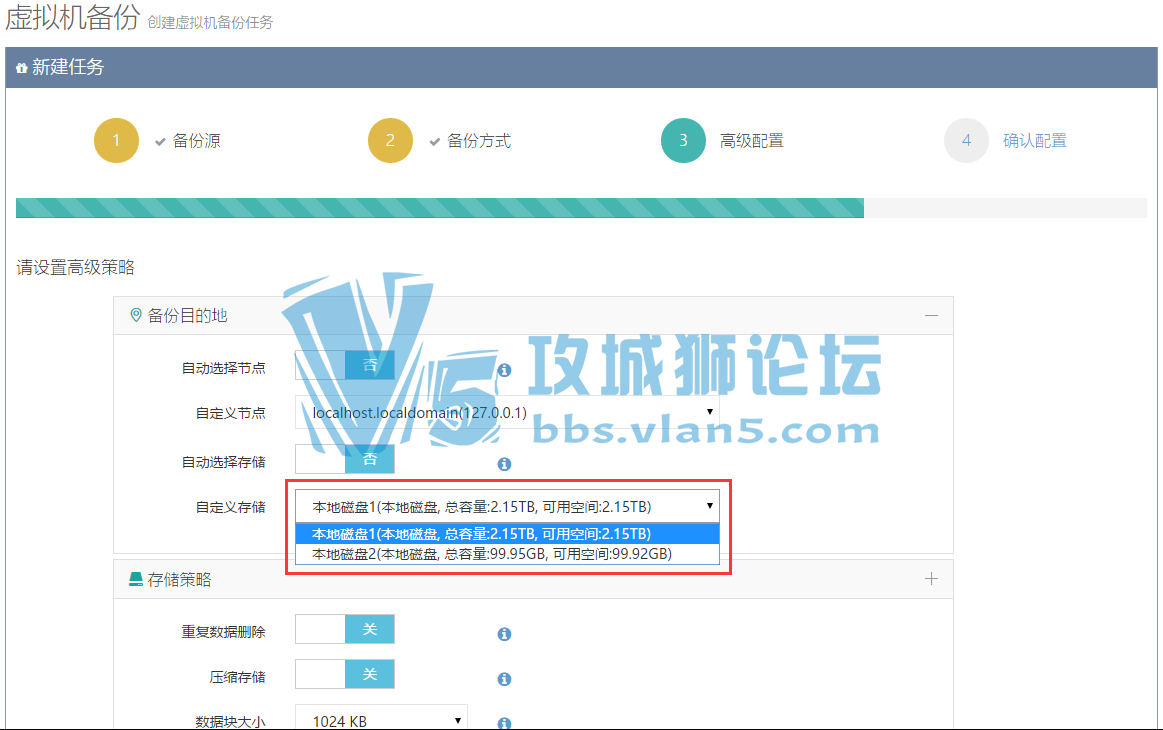Open the info icon for 压缩存储
This screenshot has height=730, width=1163.
pos(504,680)
